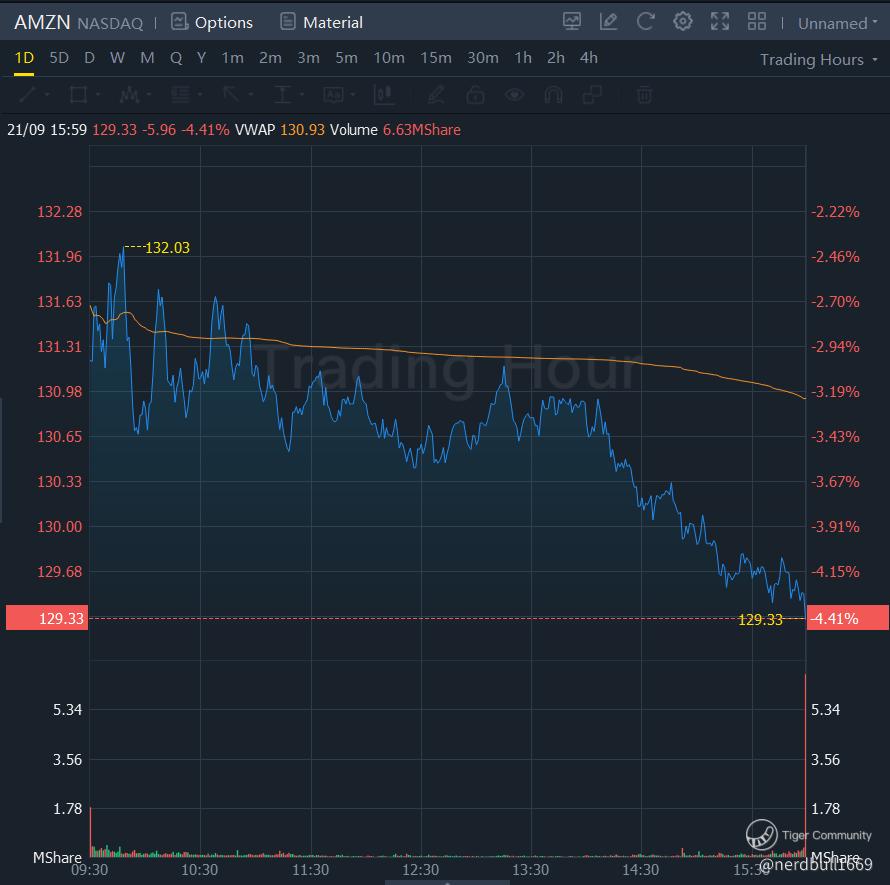The height and width of the screenshot is (885, 890).
Task: Select the 1D timeframe tab
Action: coord(24,58)
